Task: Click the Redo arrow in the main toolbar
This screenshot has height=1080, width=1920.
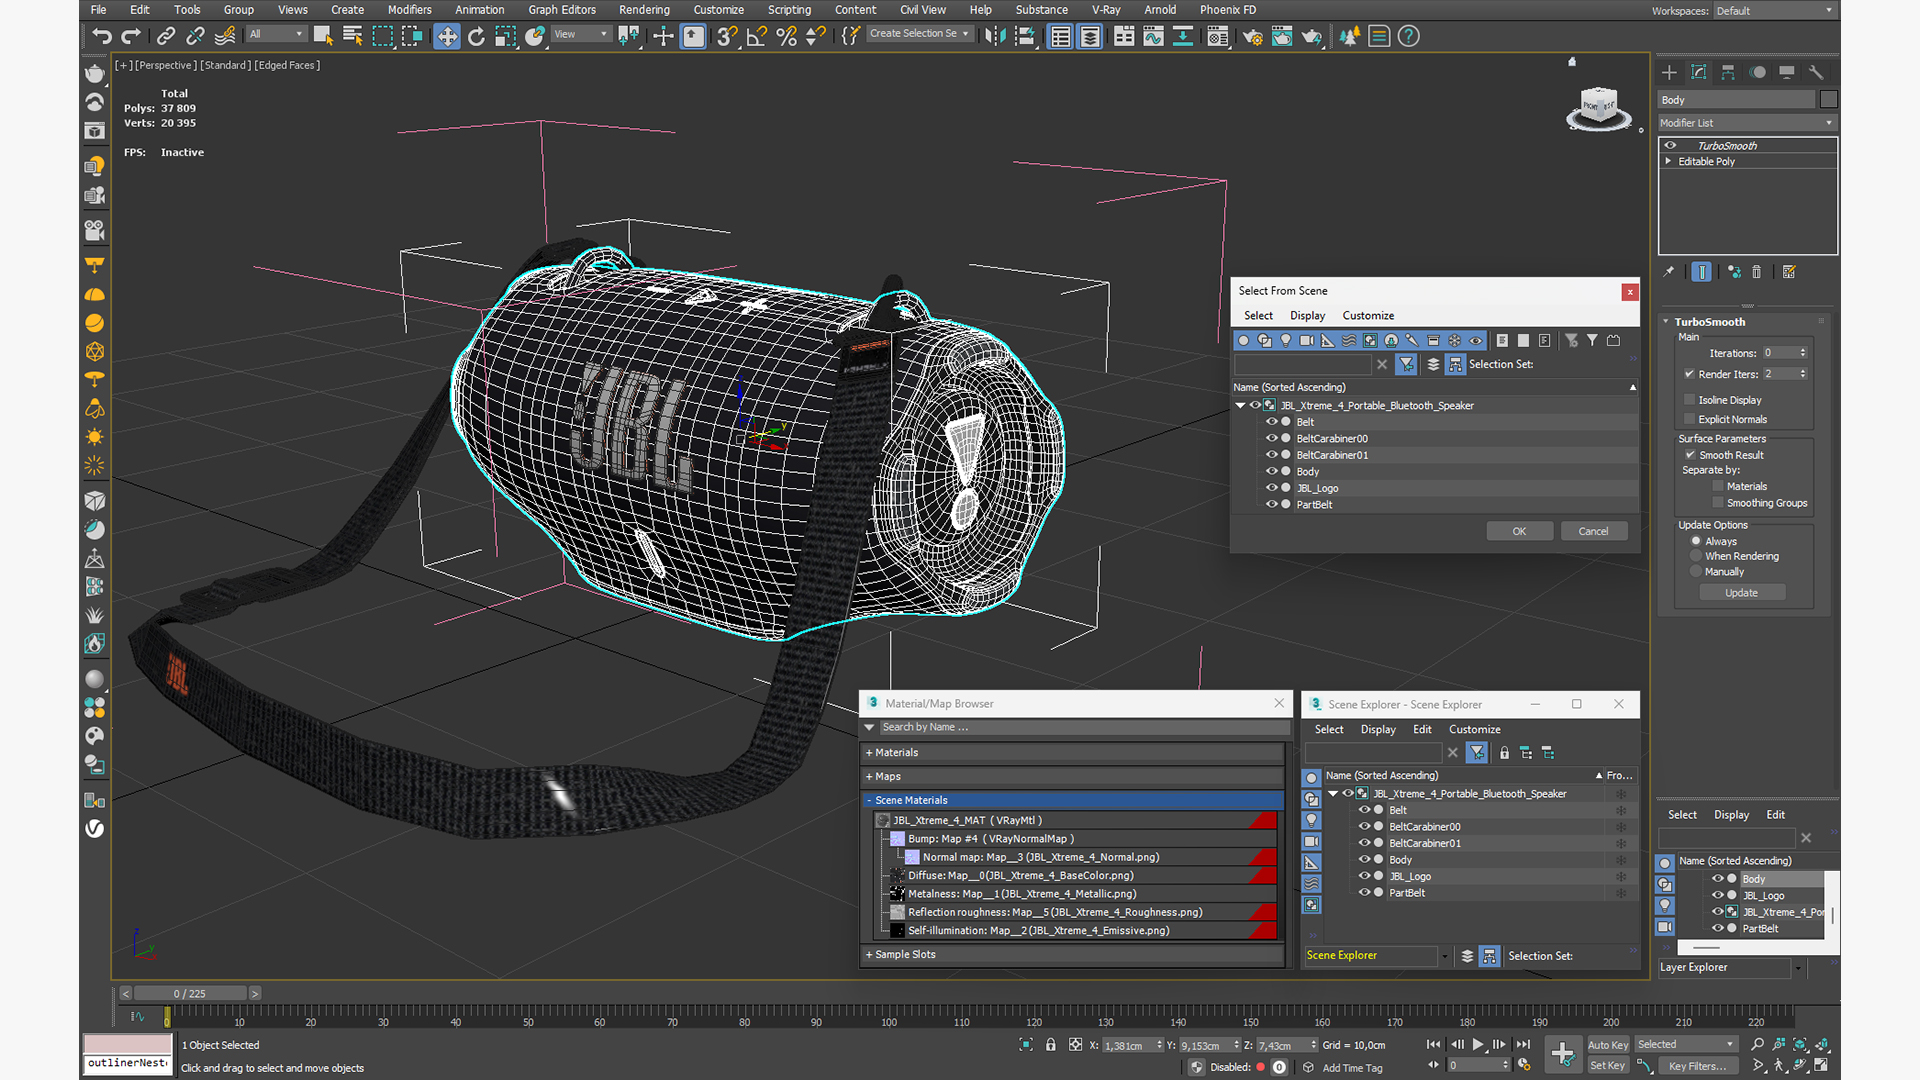Action: click(x=131, y=36)
